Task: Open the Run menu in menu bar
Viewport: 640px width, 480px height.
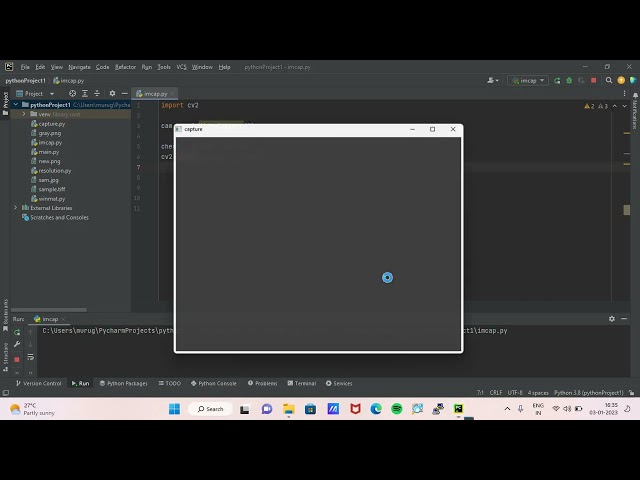Action: coord(147,67)
